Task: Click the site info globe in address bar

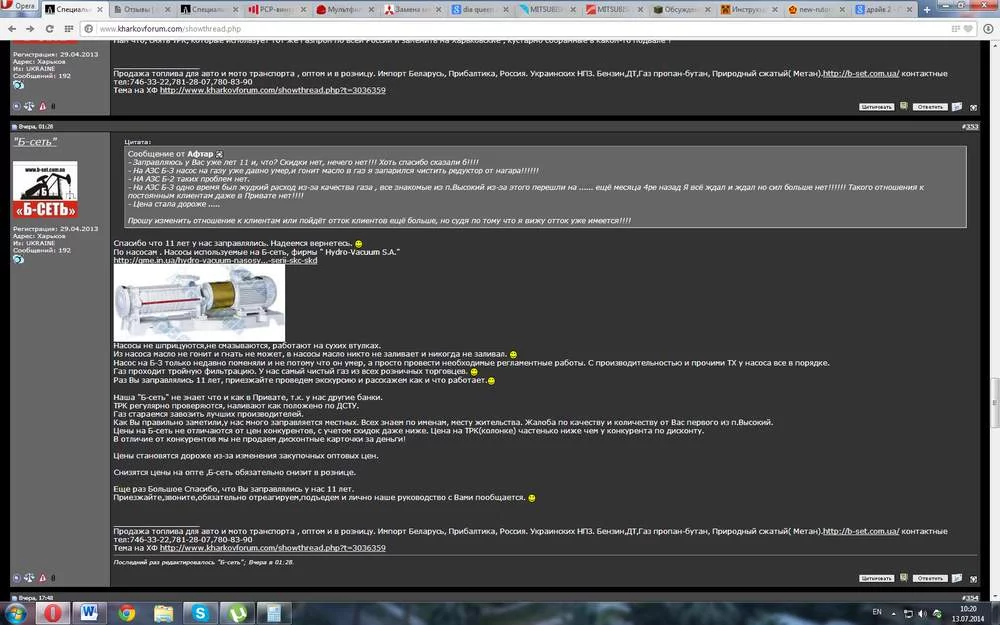Action: 89,29
